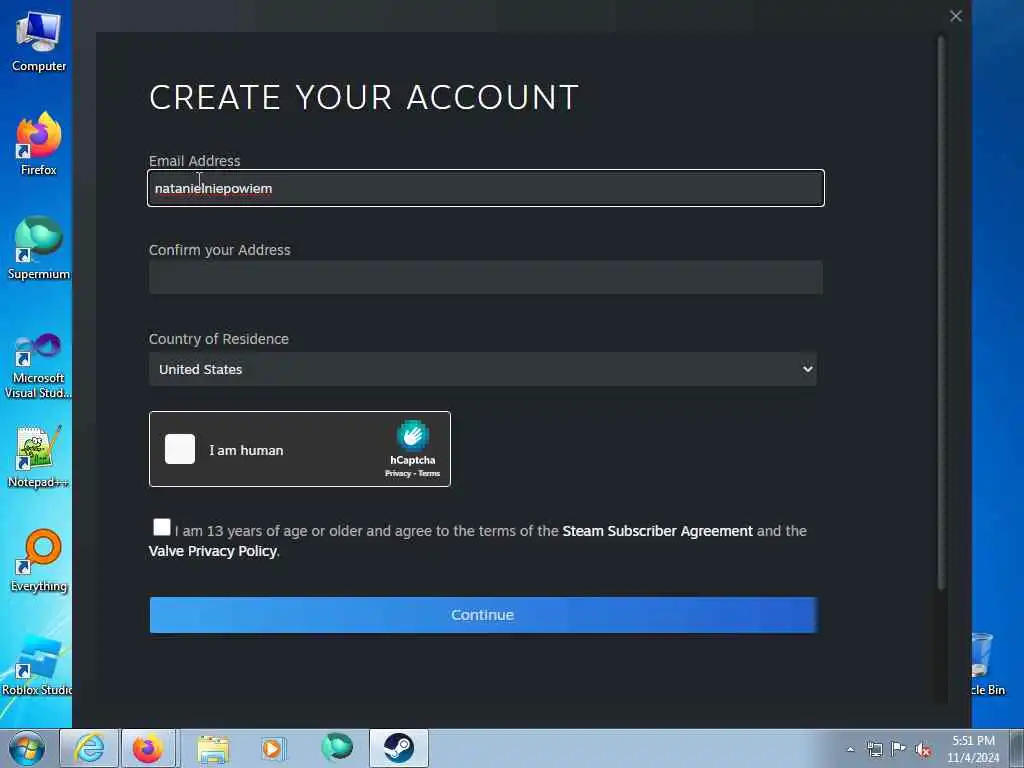The image size is (1024, 768).
Task: Open the Computer desktop icon
Action: point(39,41)
